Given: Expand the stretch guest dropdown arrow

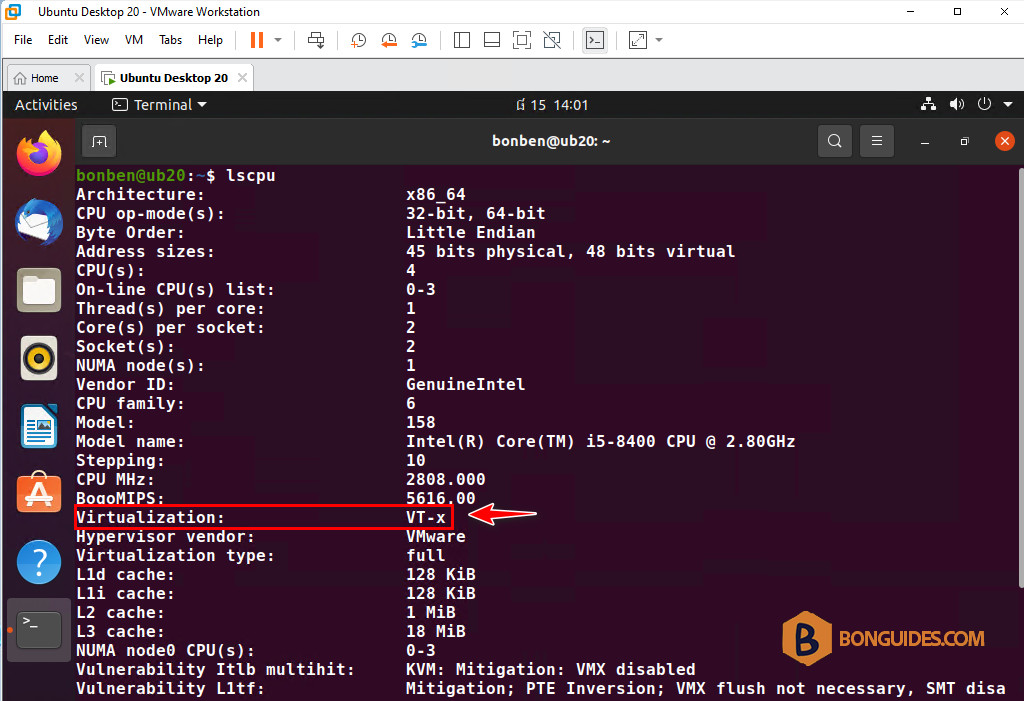Looking at the screenshot, I should click(659, 40).
